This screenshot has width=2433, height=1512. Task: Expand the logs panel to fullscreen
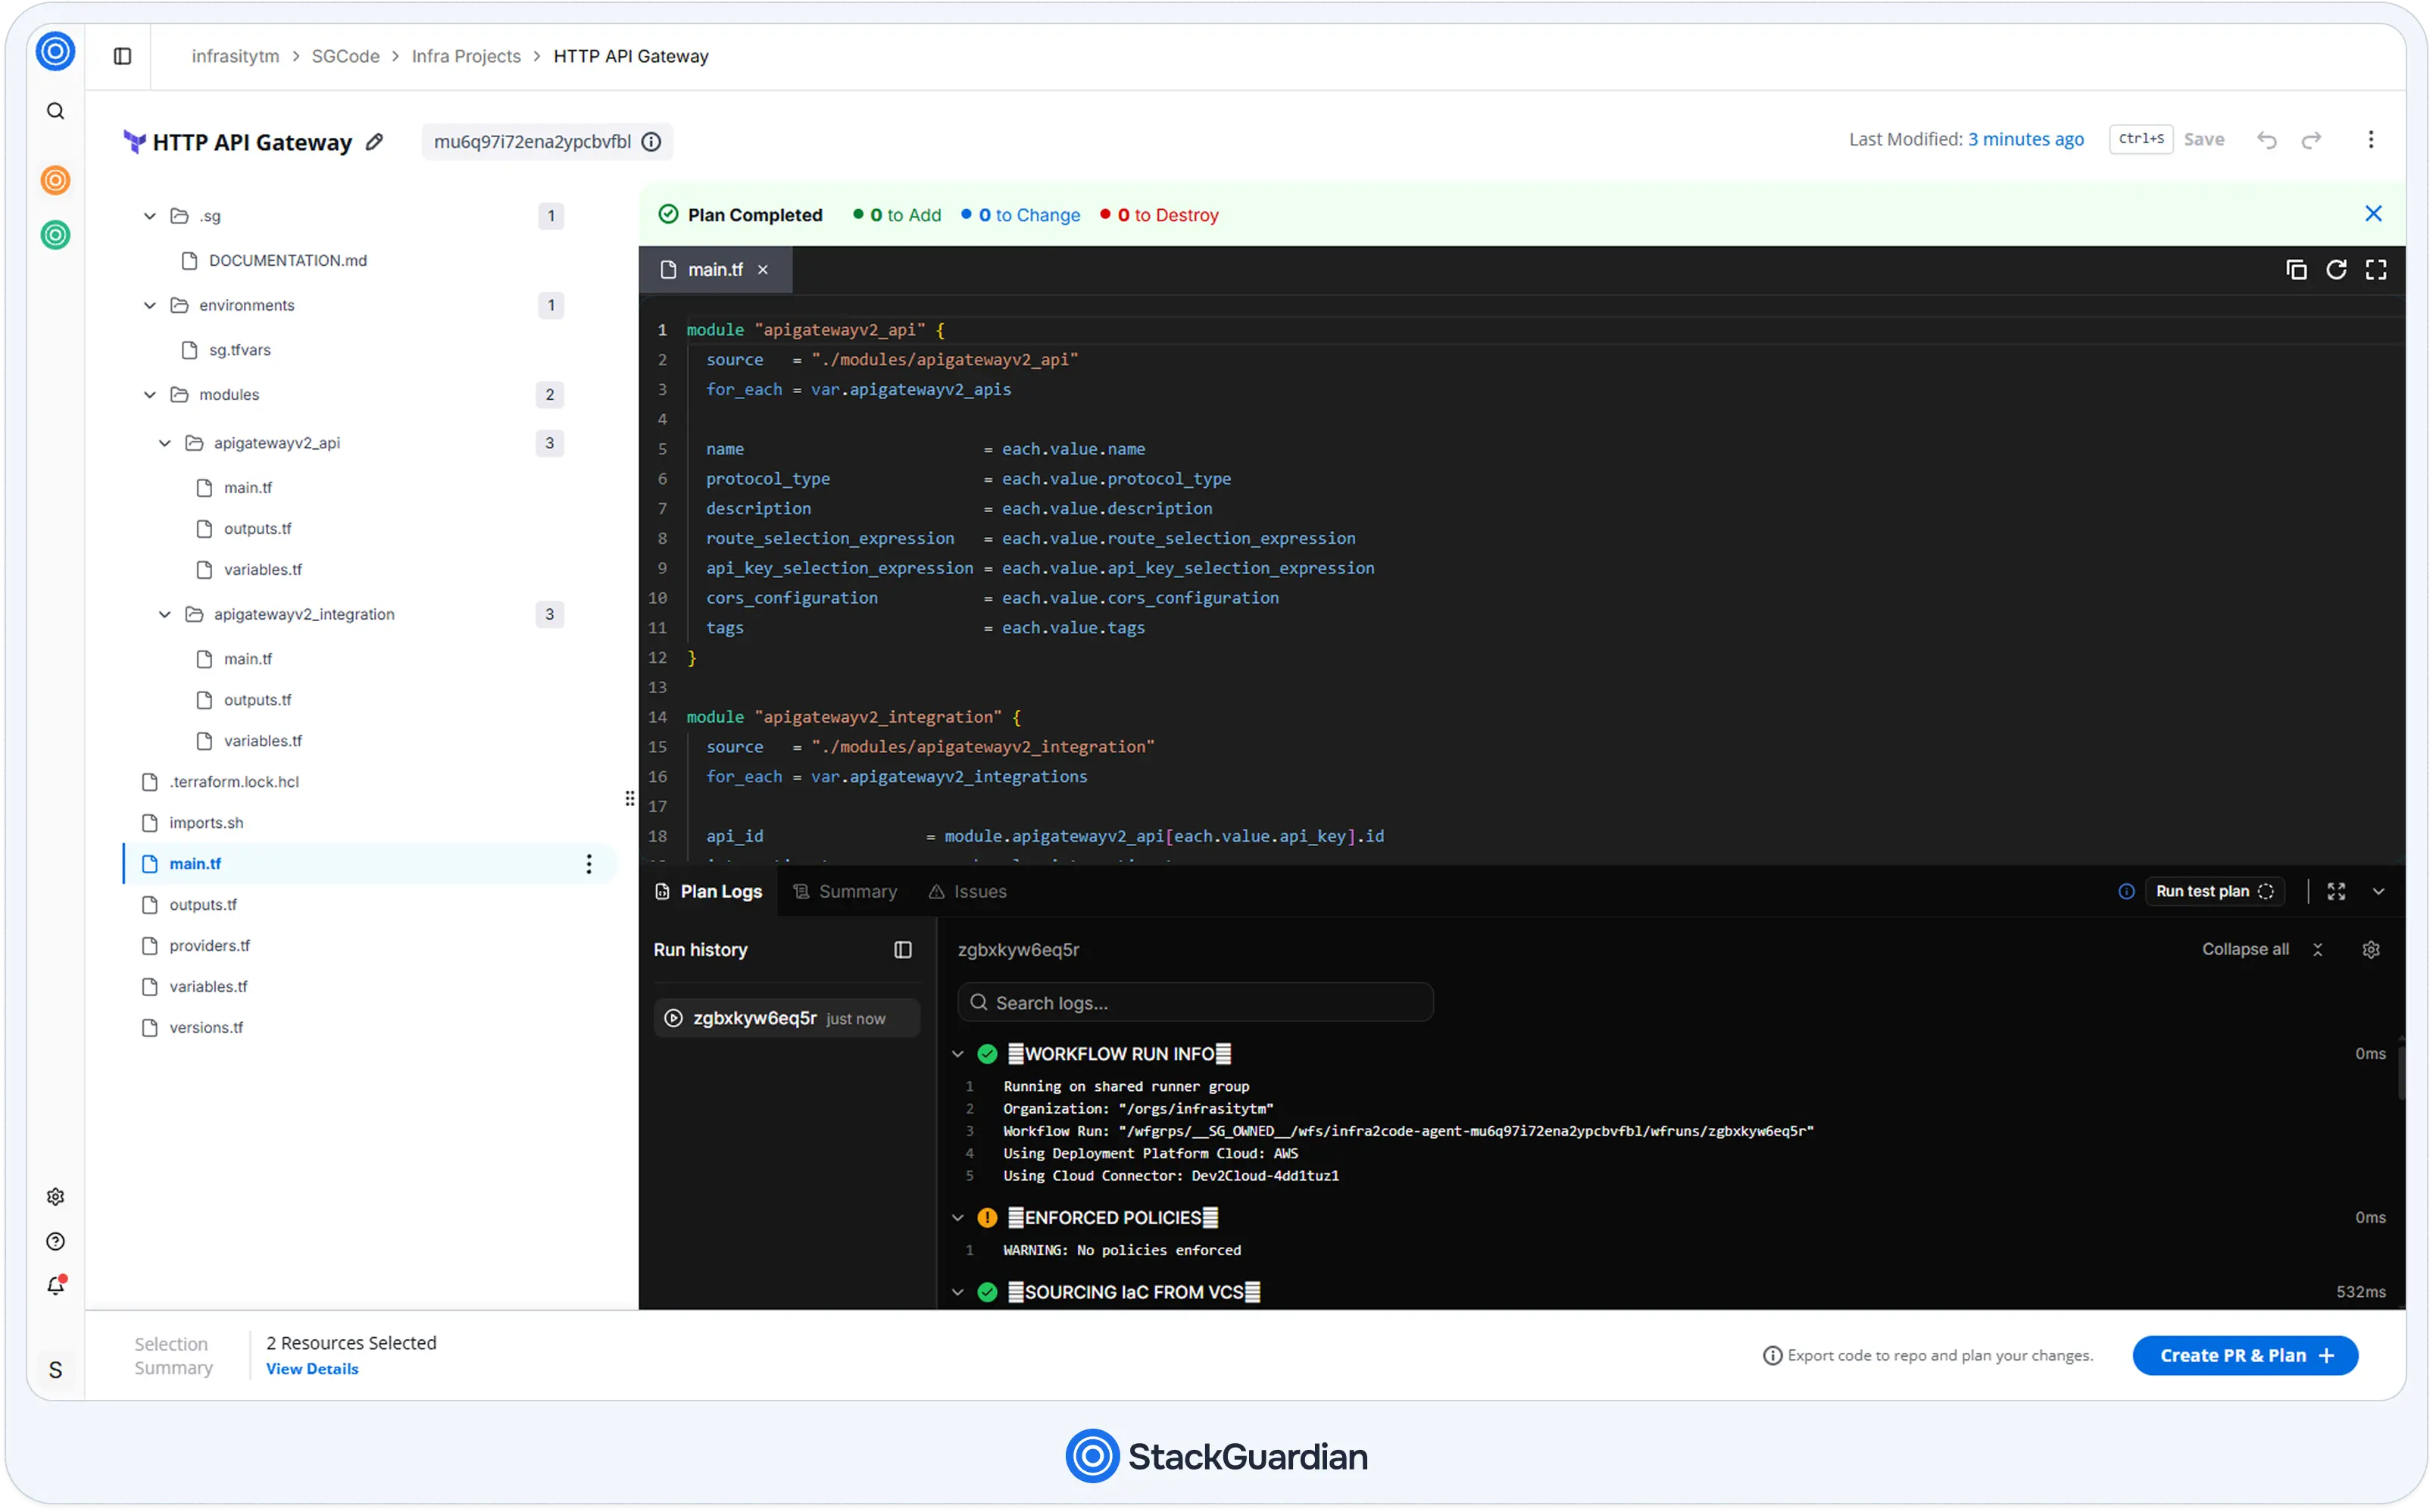2336,892
